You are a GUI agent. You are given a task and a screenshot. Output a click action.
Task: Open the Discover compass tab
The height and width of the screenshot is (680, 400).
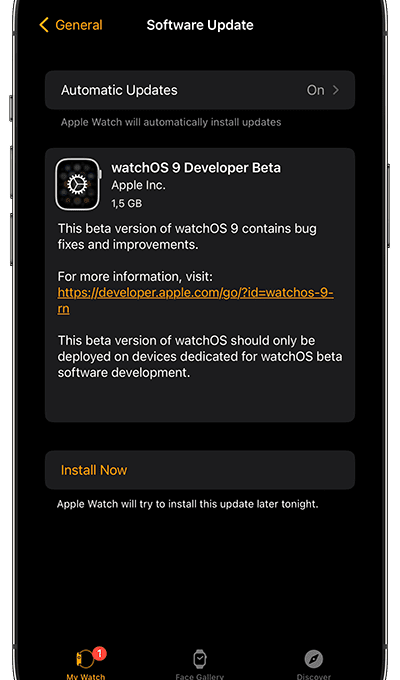pyautogui.click(x=314, y=664)
